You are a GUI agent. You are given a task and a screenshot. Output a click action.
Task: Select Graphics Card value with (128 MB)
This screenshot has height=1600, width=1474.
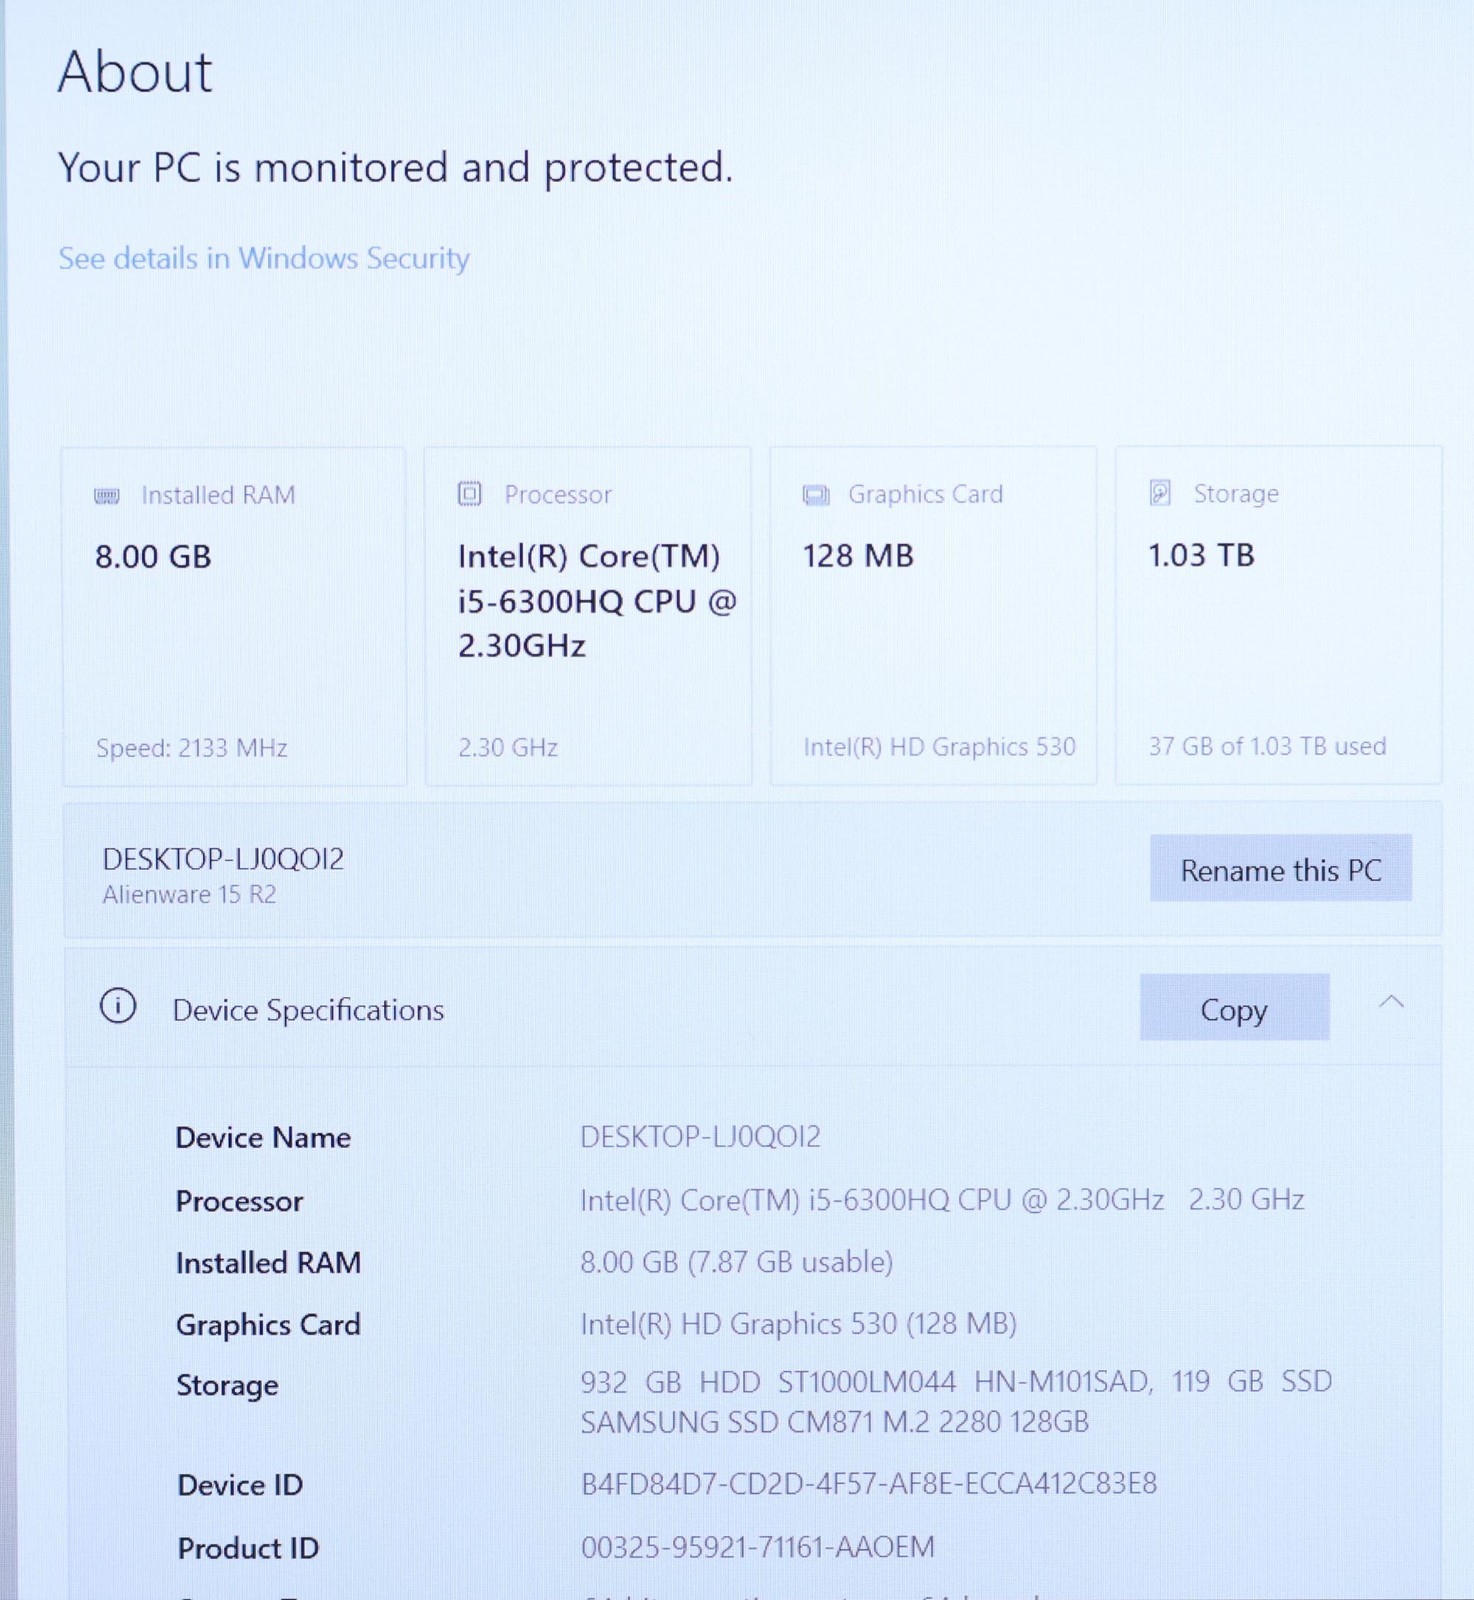(x=798, y=1324)
